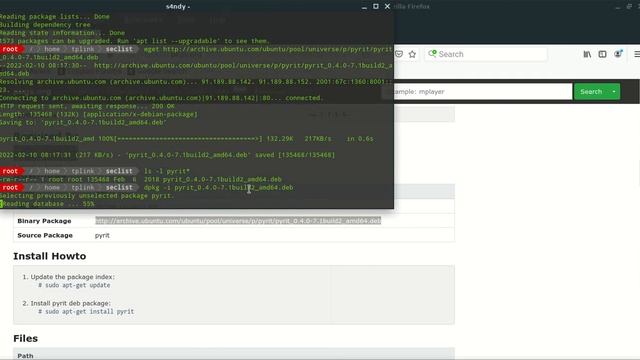The image size is (640, 360).
Task: Click the 'Source Package' row label
Action: (x=45, y=236)
